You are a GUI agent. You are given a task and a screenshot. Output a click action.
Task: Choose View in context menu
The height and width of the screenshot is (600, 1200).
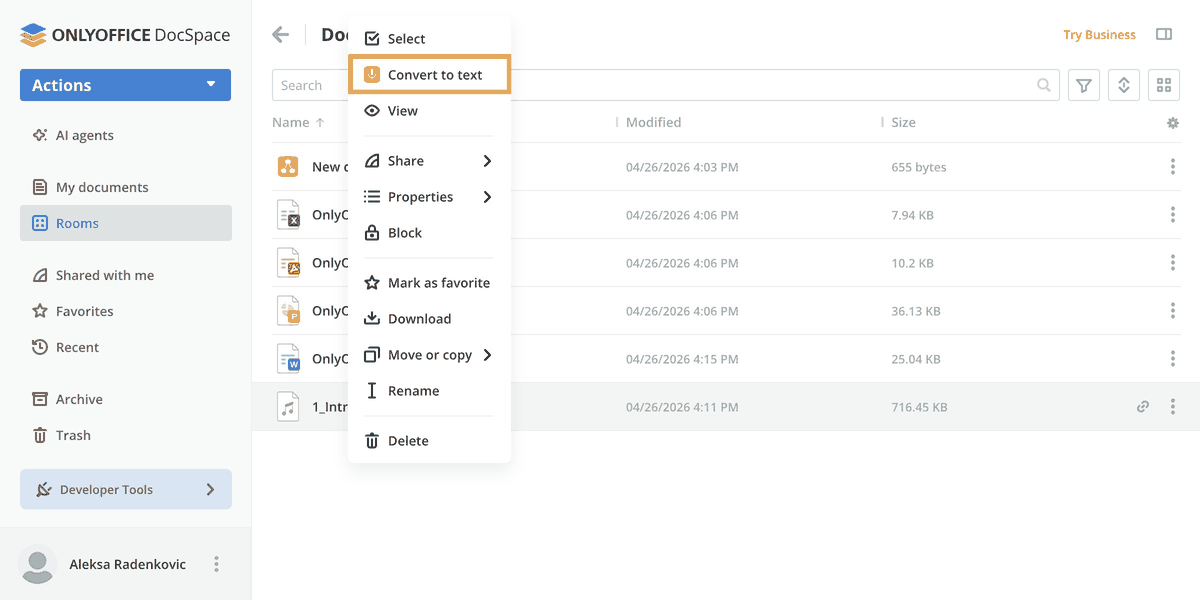430,111
